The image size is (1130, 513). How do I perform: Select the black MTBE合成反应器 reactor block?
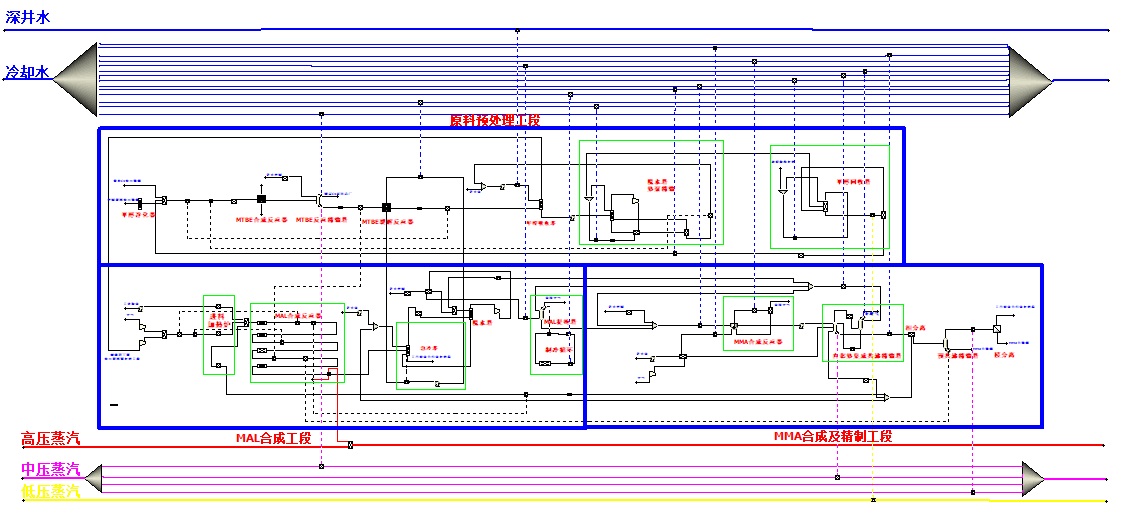point(262,199)
